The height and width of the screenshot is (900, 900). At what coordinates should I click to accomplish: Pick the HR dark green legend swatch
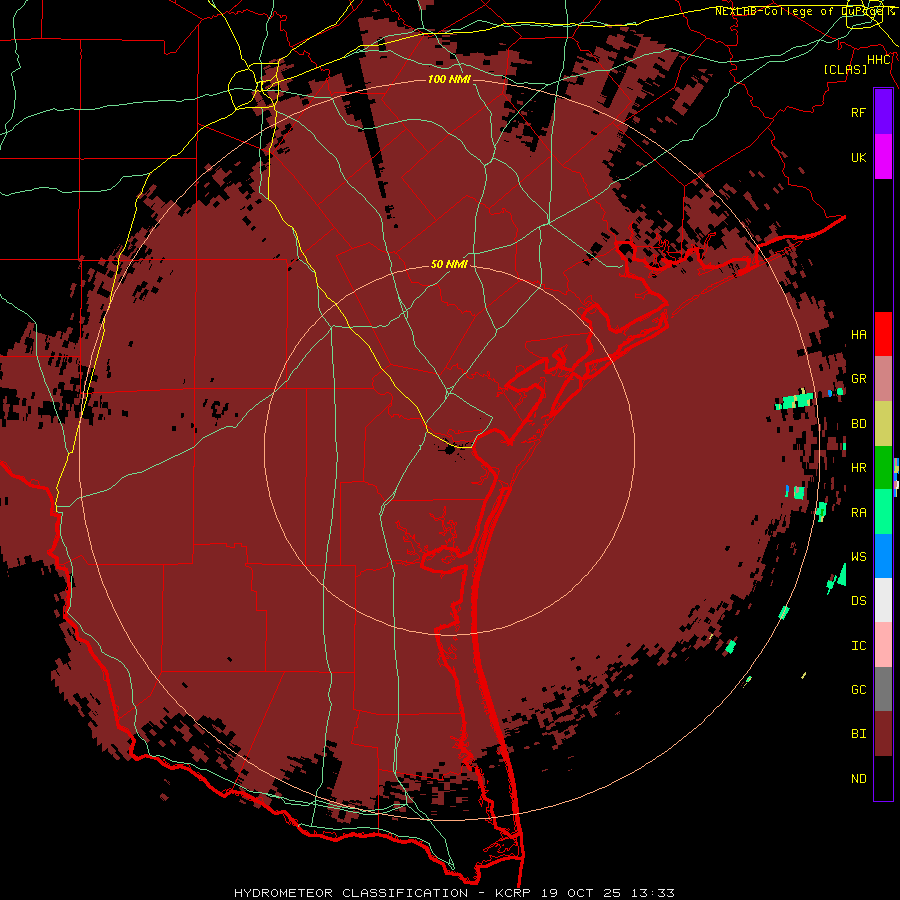coord(883,468)
